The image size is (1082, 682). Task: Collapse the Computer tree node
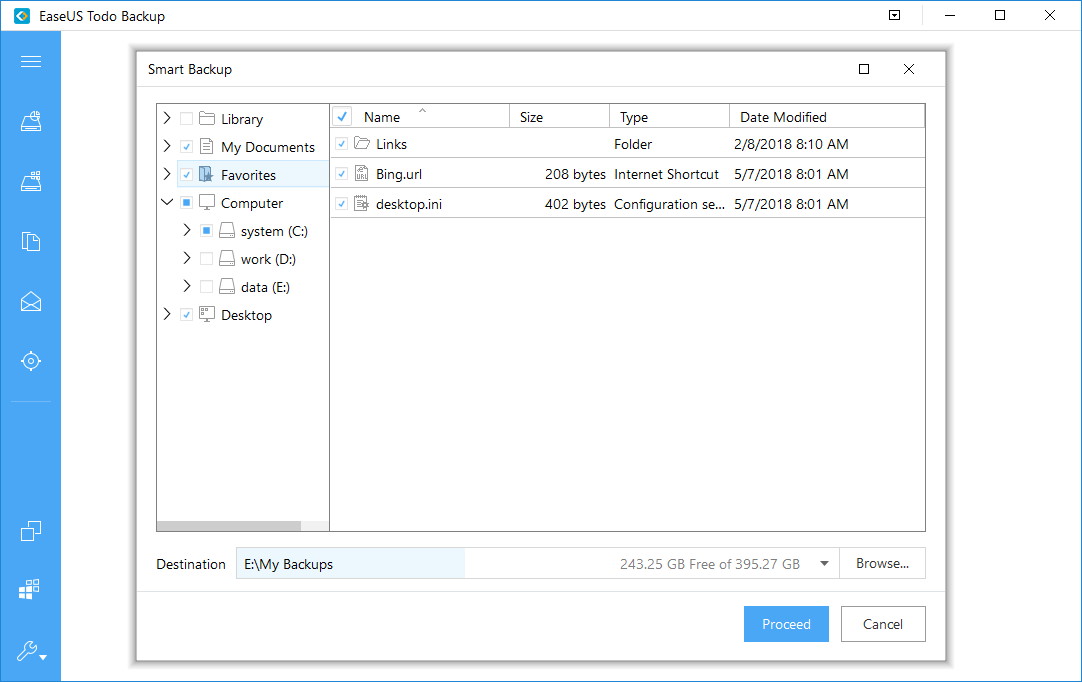tap(167, 202)
